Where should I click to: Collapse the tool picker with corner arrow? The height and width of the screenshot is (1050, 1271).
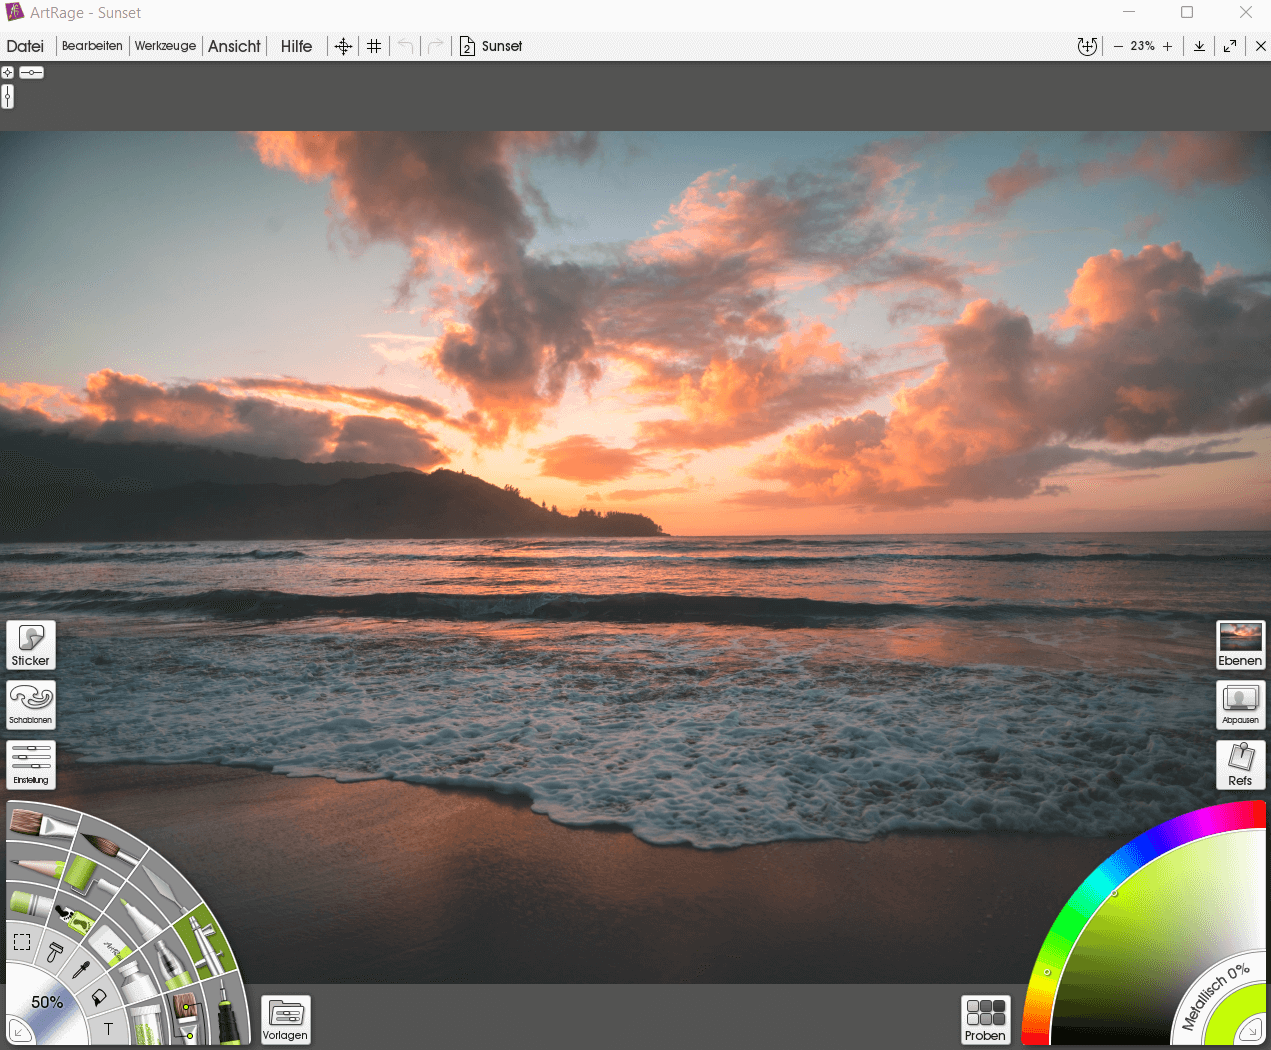pos(18,1031)
